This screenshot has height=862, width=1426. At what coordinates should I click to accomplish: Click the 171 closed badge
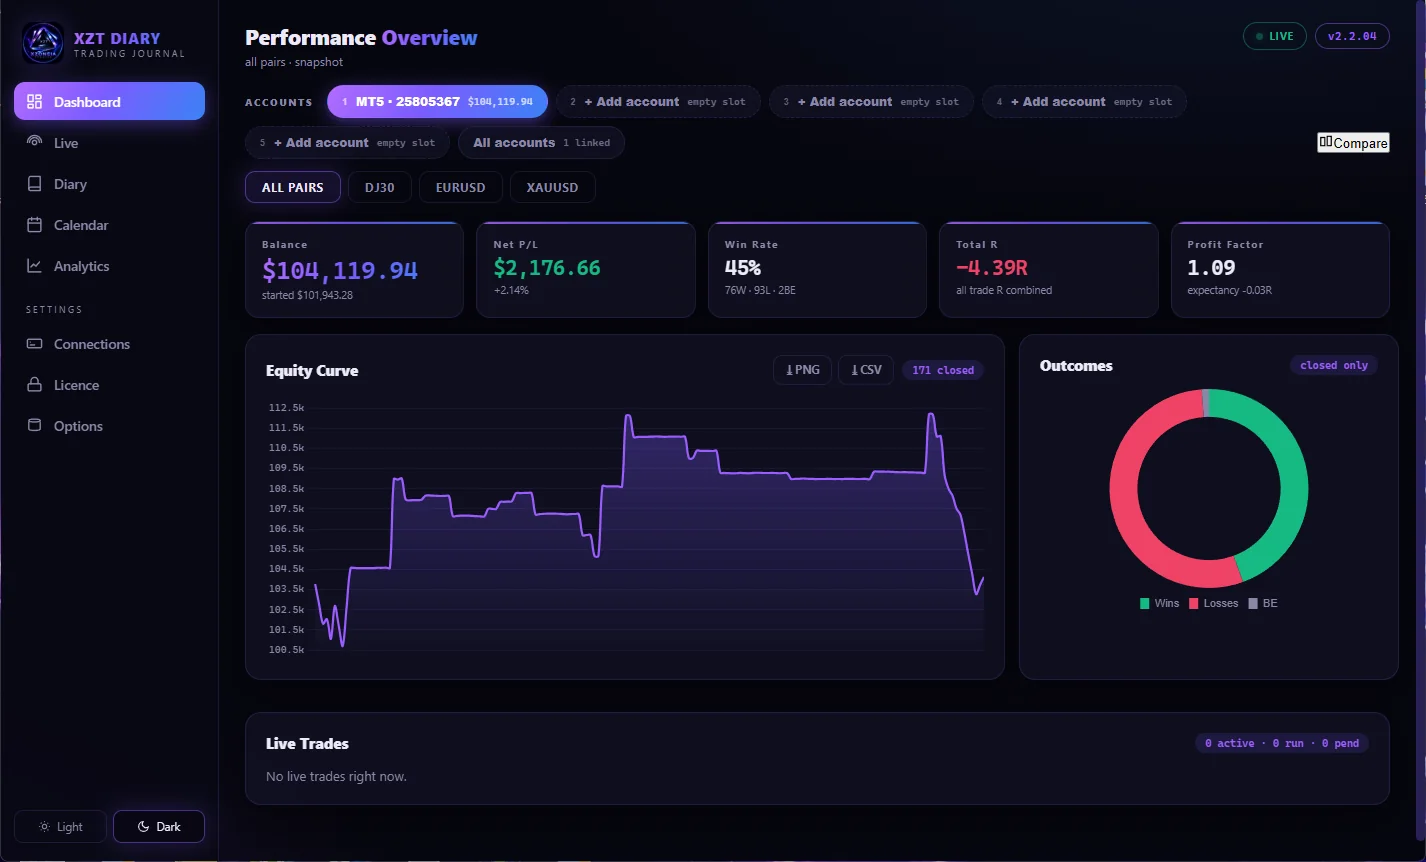coord(943,370)
